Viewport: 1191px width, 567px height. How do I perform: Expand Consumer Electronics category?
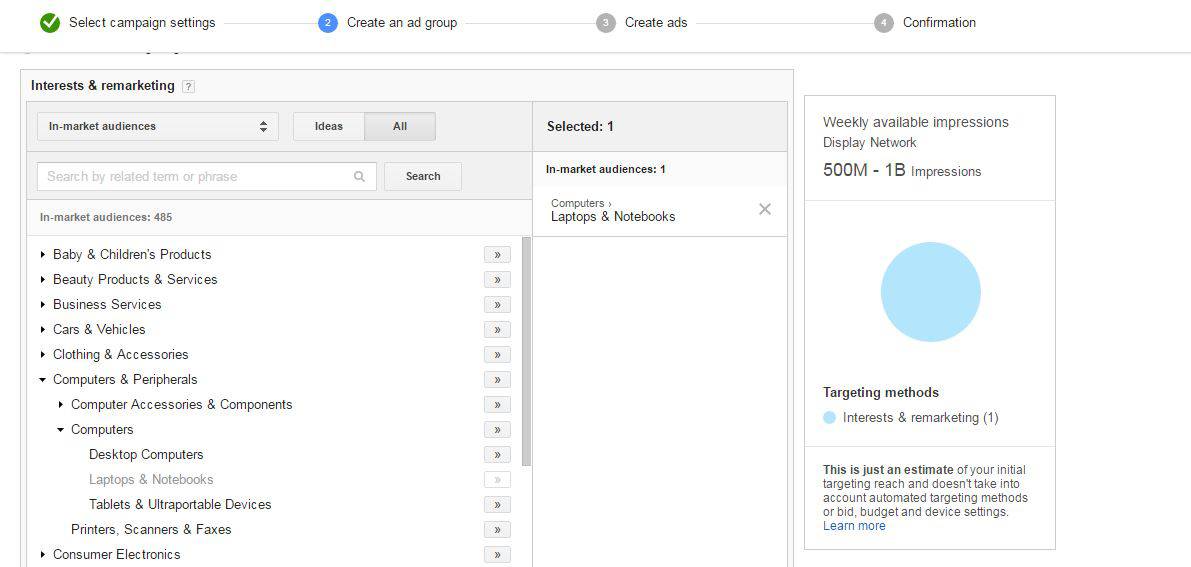(43, 555)
